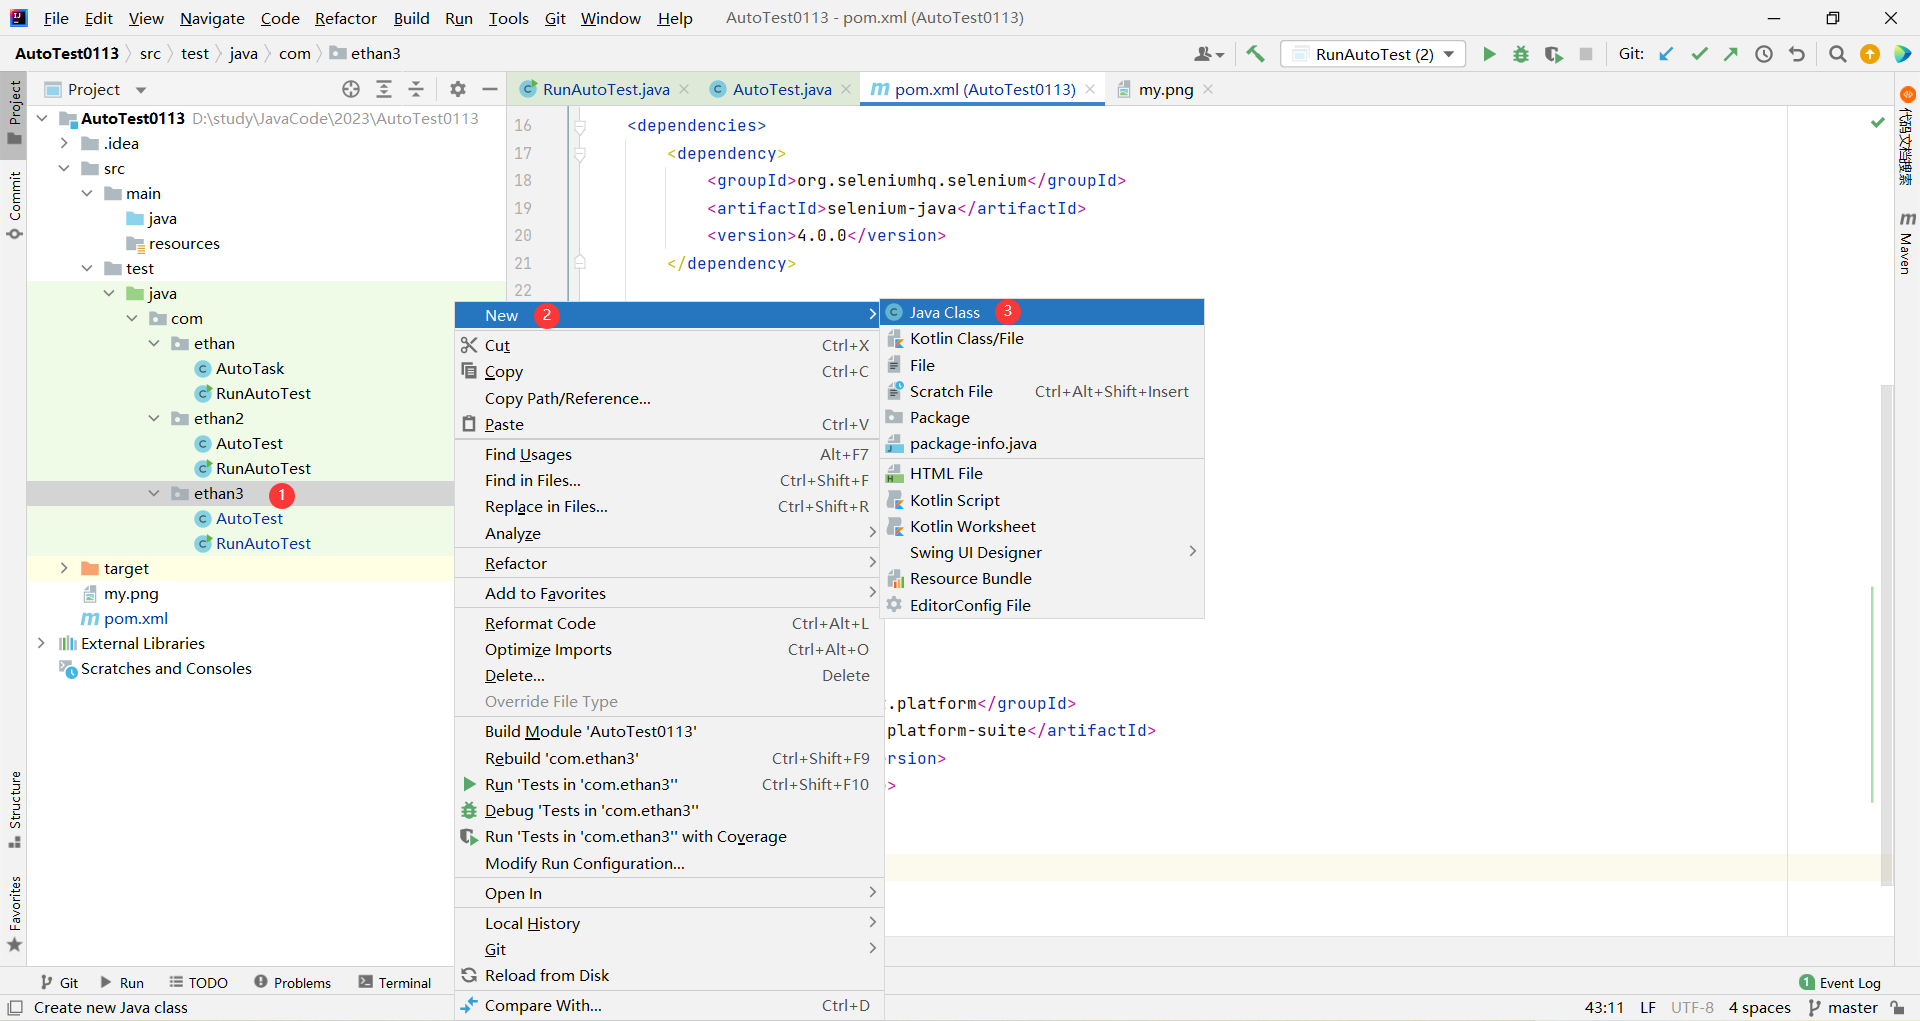Commit changes with Git checkmark icon
This screenshot has height=1021, width=1920.
tap(1699, 54)
